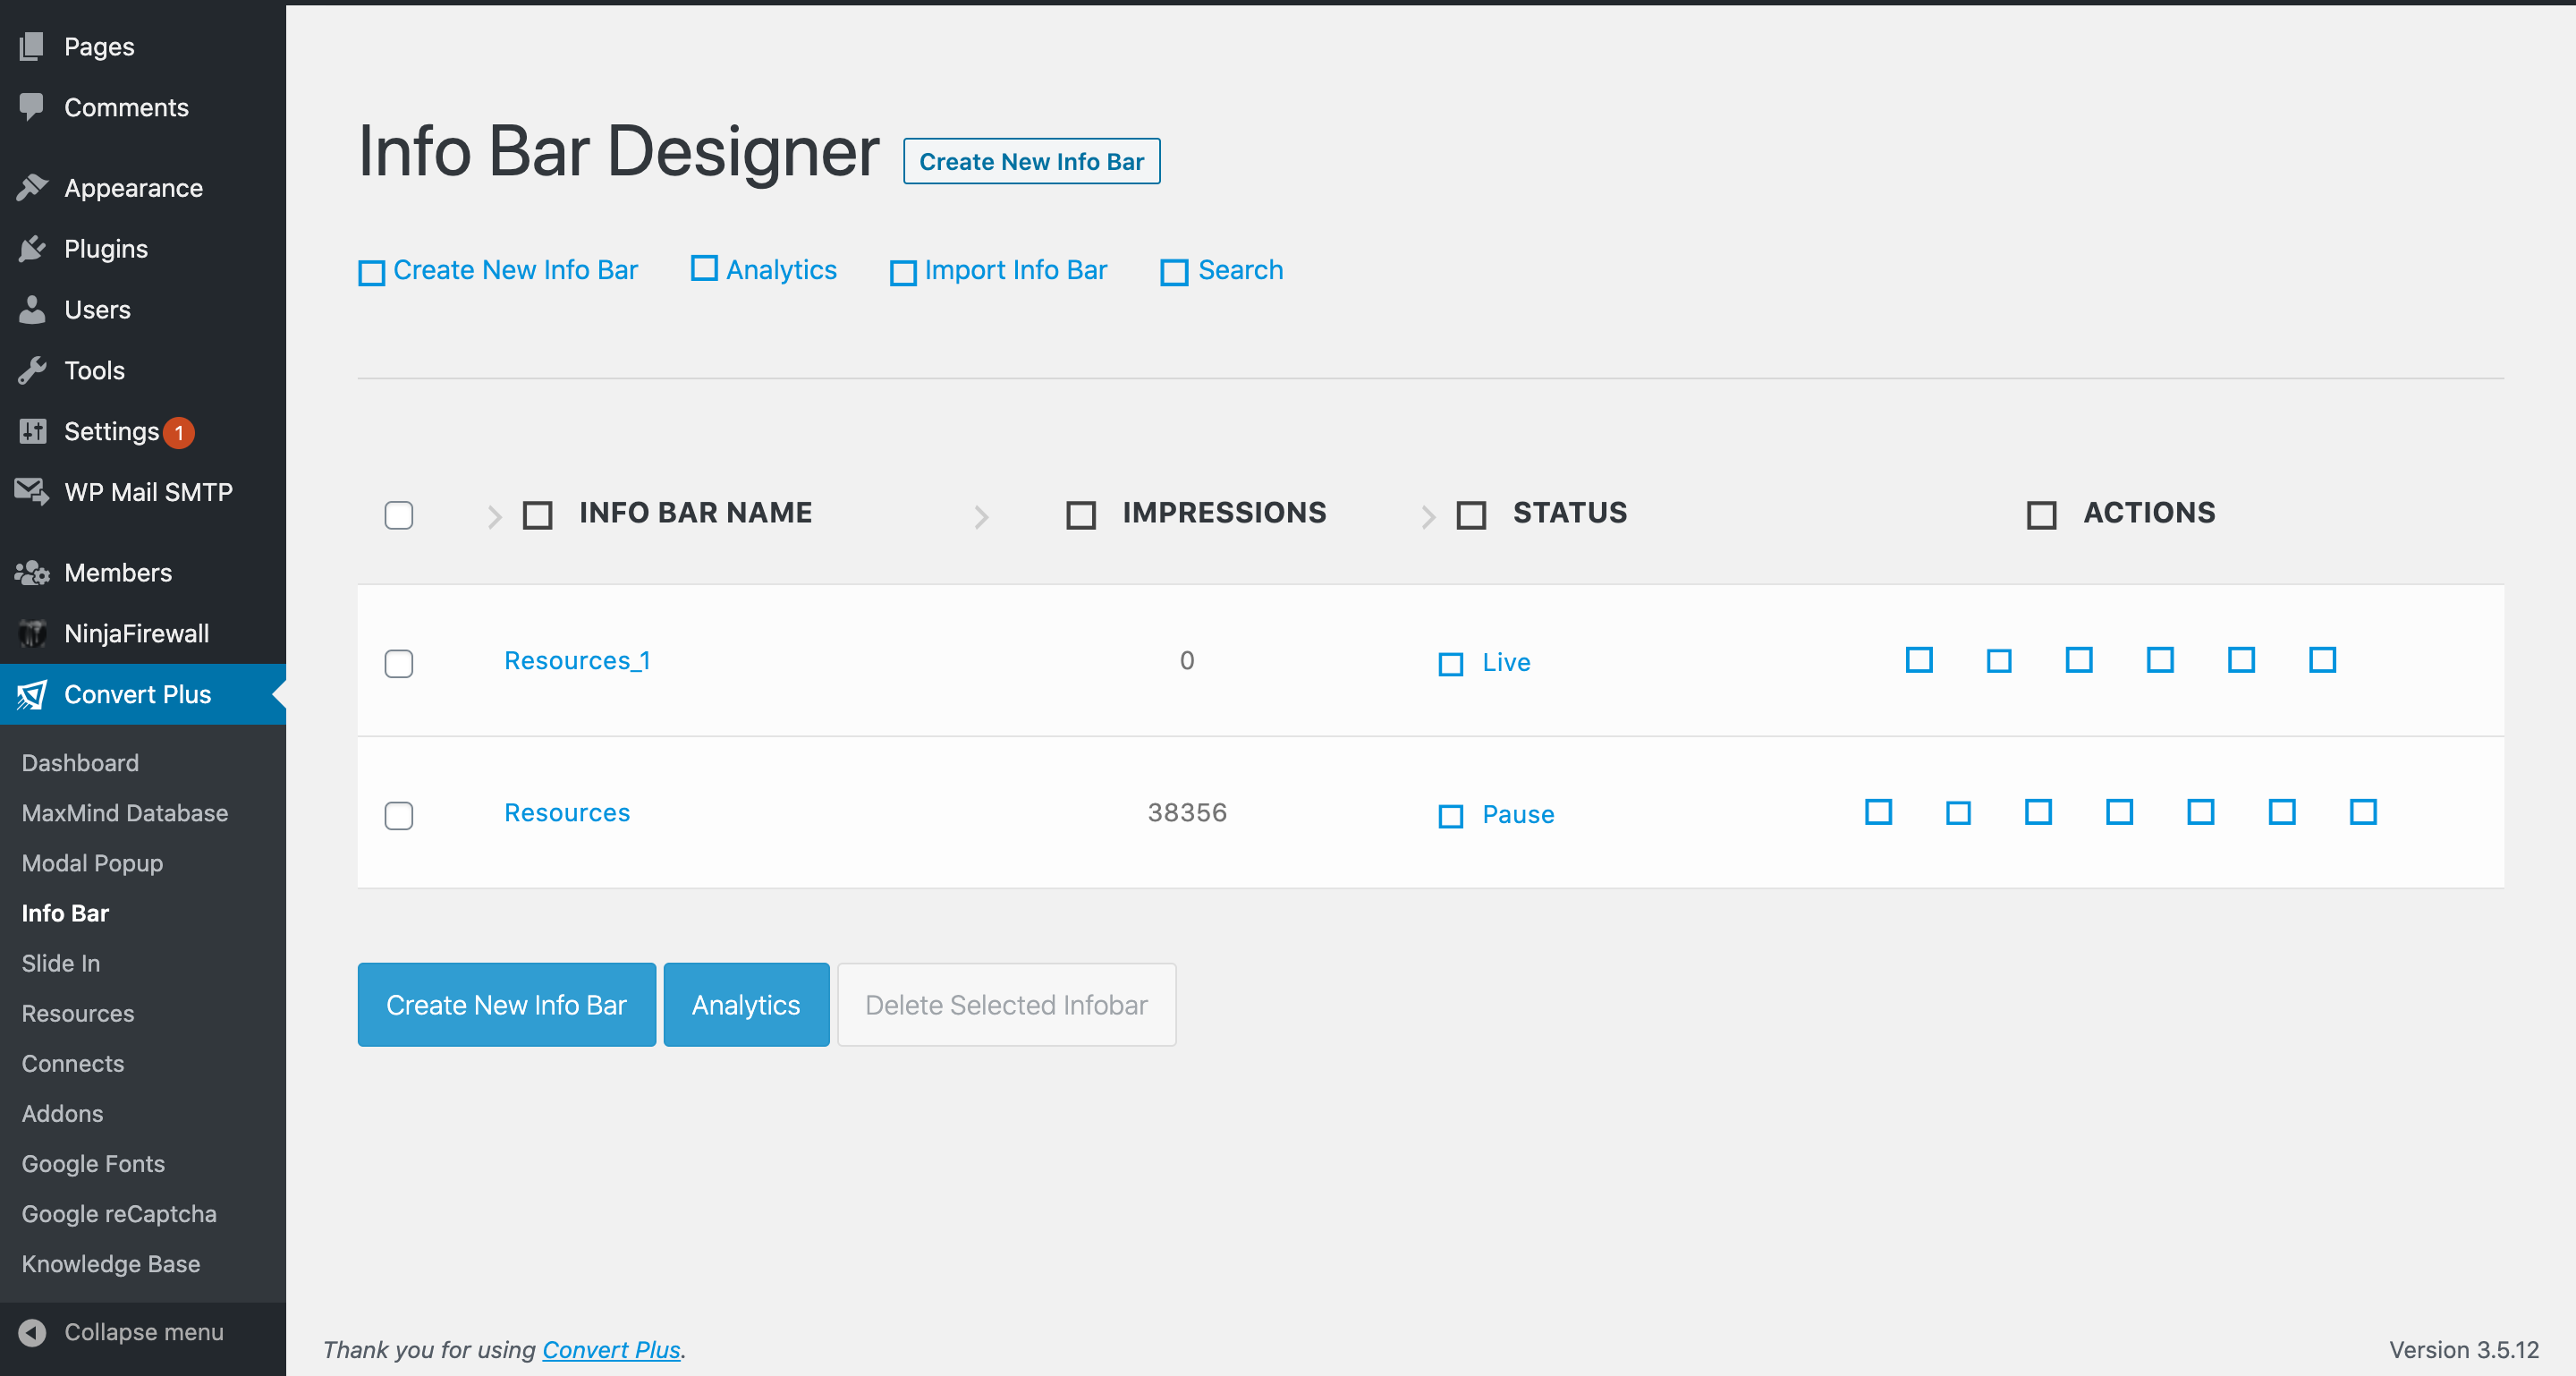2576x1376 pixels.
Task: Click sort arrow before Impressions header
Action: 981,516
